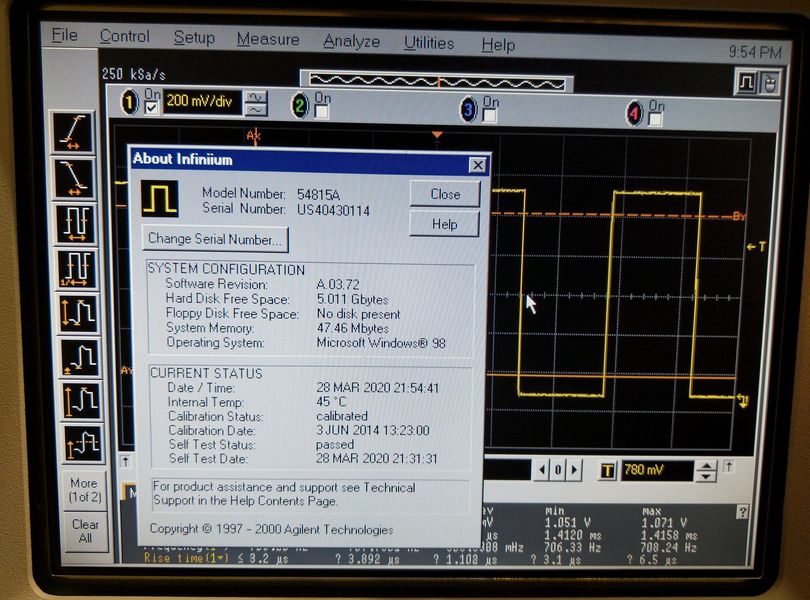Click the mouse icon in top right corner
Screen dimensions: 810x600
tap(770, 83)
